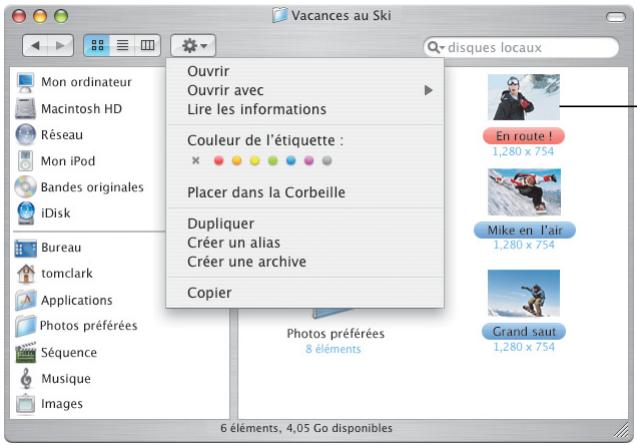Click the 8 éléments text
637x445 pixels.
(333, 349)
